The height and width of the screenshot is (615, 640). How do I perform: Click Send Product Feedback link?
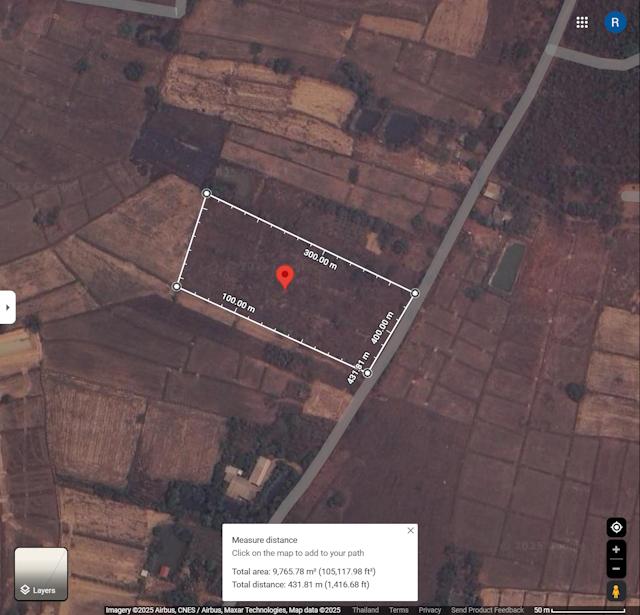click(487, 609)
